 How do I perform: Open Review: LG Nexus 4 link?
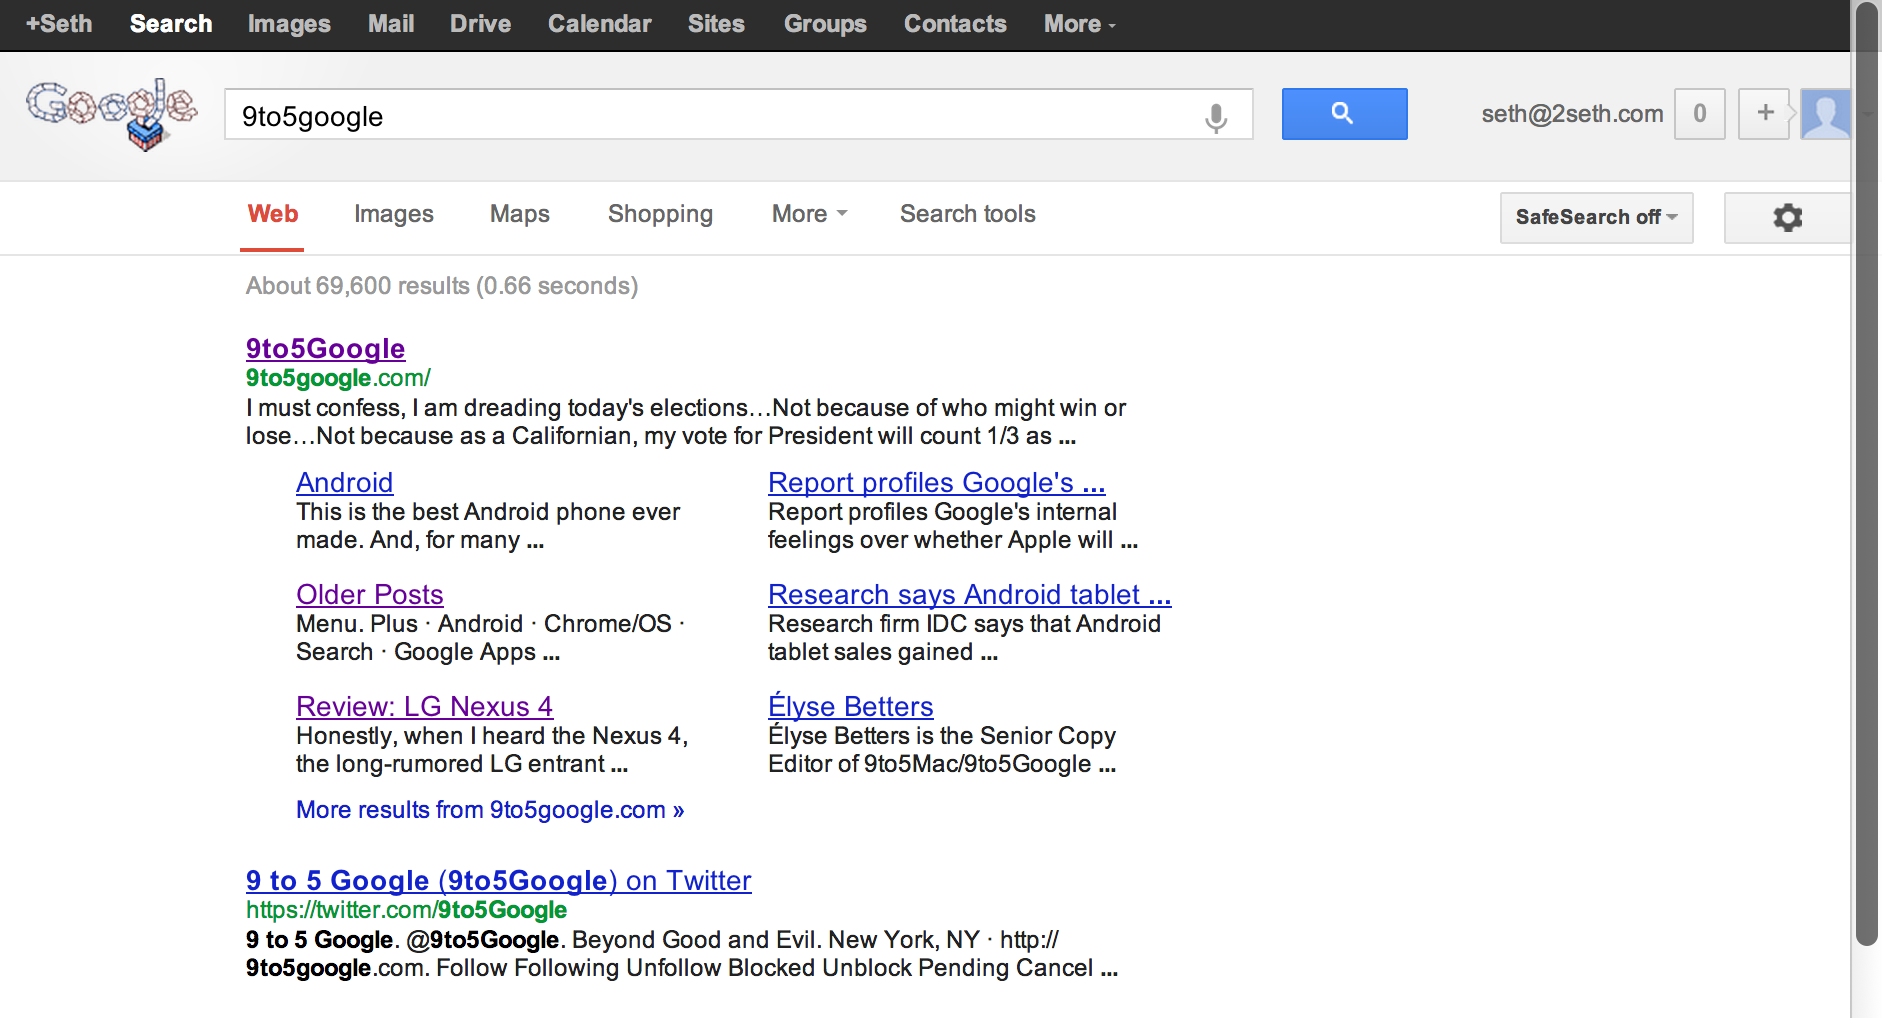[x=424, y=706]
